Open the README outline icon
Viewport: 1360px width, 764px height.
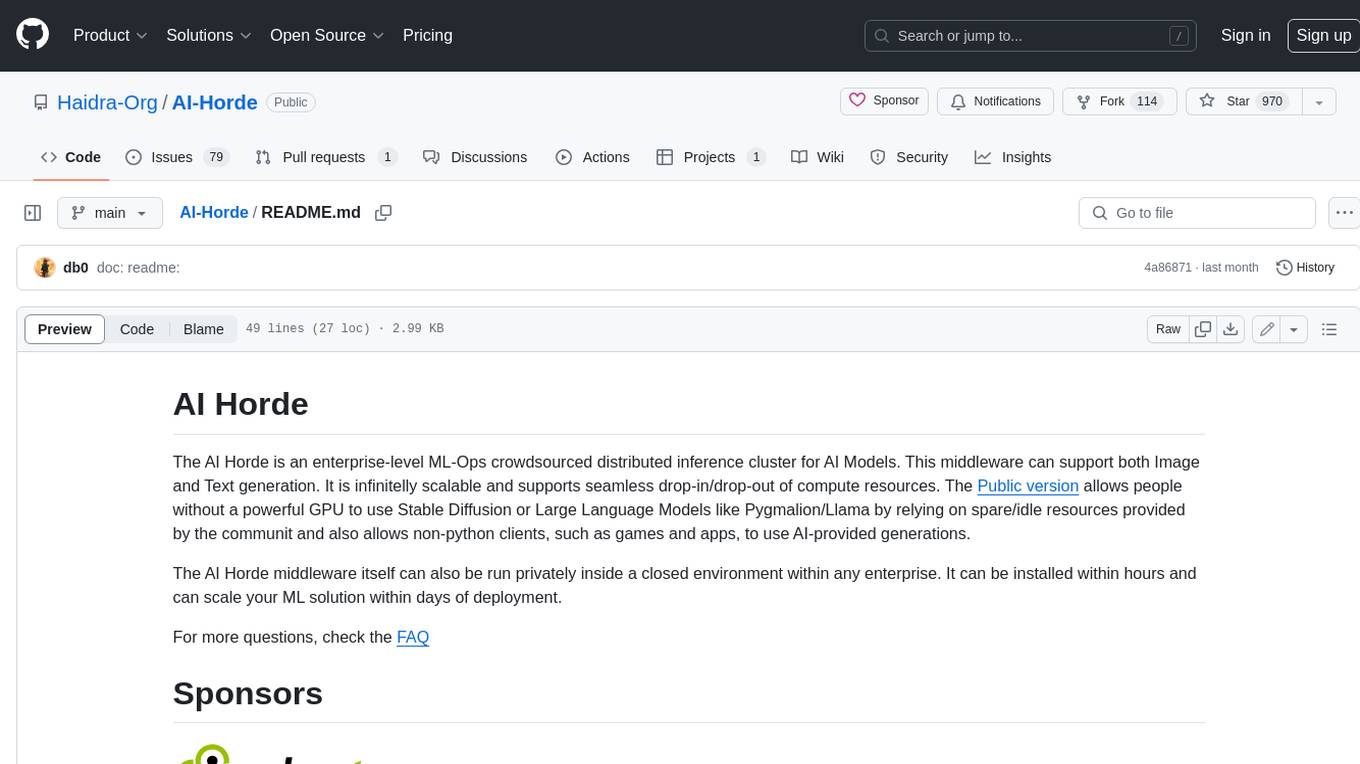click(1329, 329)
